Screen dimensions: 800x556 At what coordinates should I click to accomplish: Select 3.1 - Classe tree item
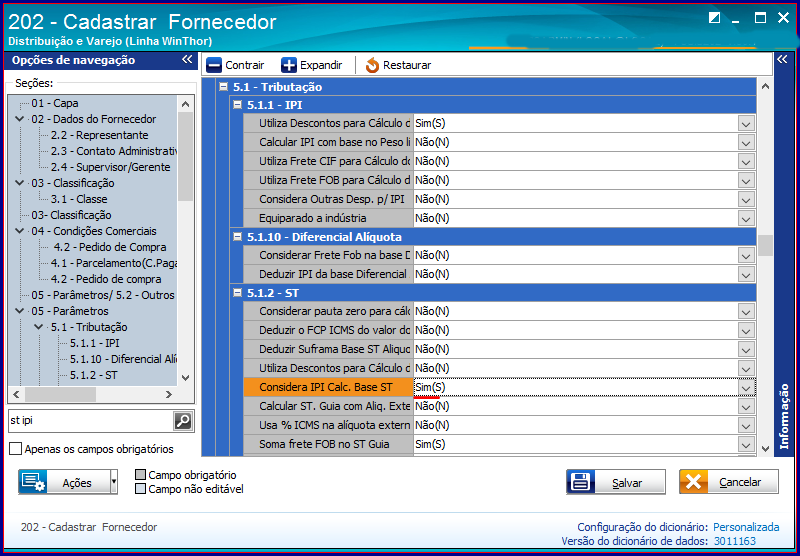click(x=79, y=199)
